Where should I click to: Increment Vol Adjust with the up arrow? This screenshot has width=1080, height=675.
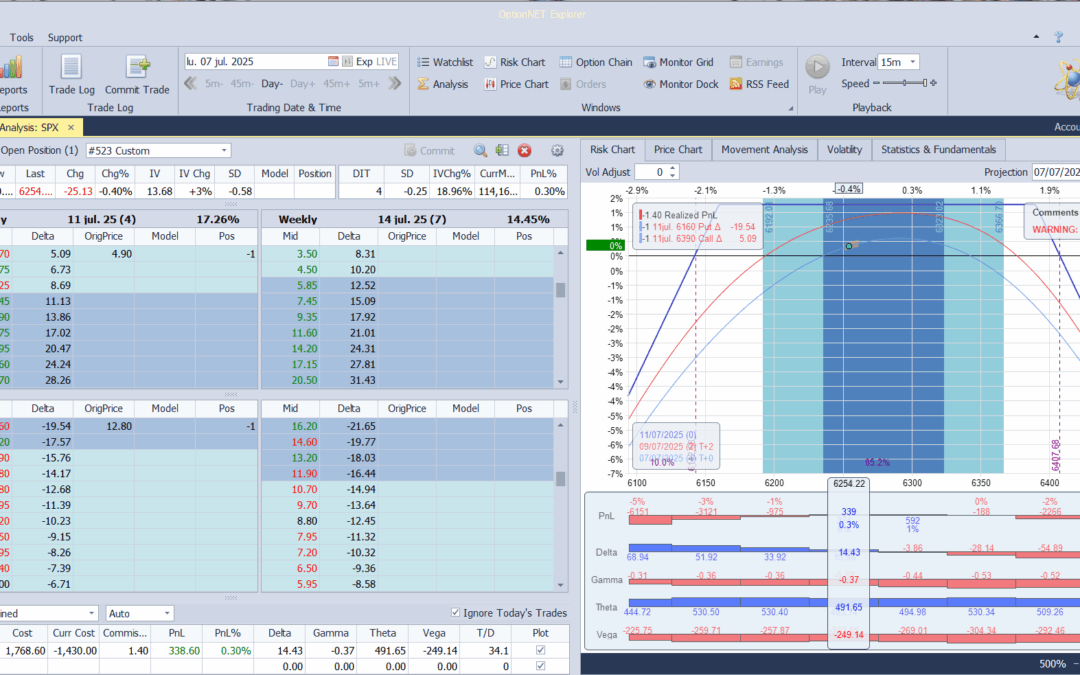(673, 168)
